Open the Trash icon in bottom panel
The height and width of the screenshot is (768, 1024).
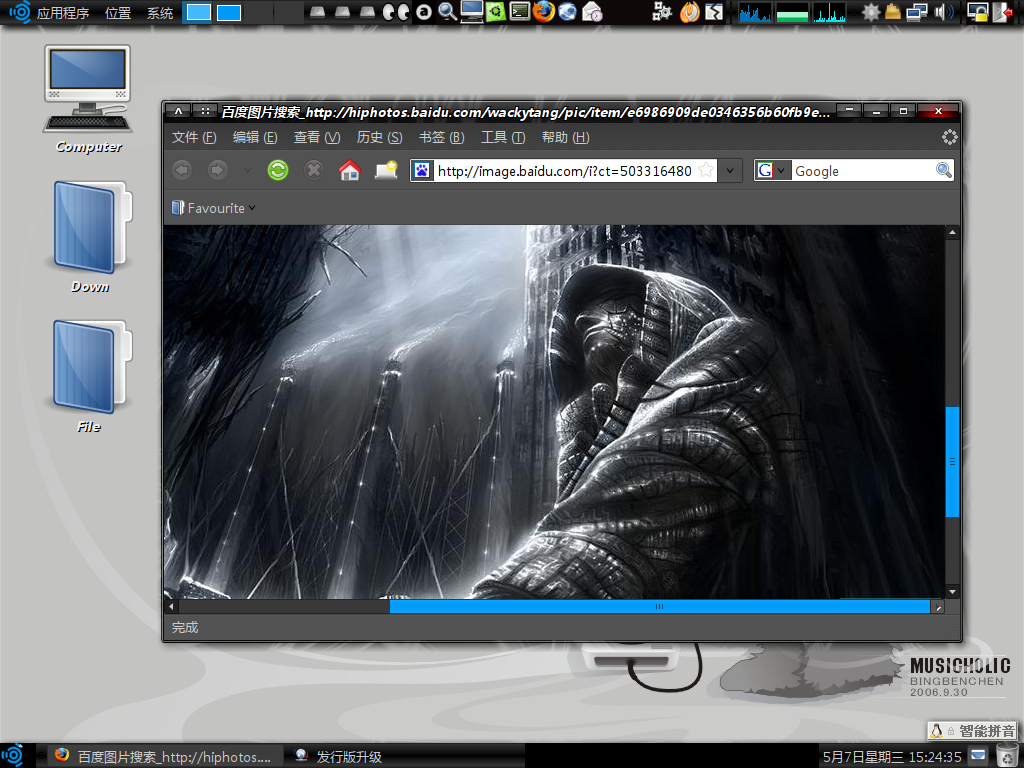coord(1008,756)
